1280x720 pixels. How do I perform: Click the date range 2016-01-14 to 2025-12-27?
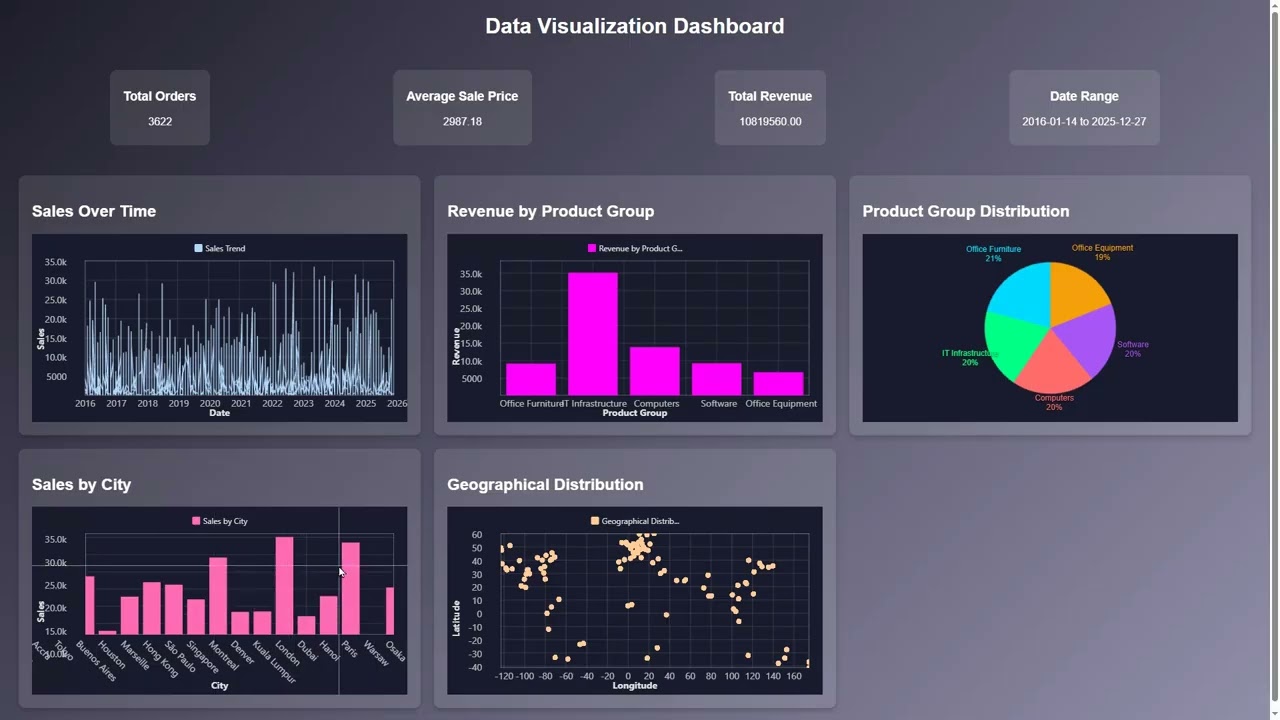tap(1084, 121)
